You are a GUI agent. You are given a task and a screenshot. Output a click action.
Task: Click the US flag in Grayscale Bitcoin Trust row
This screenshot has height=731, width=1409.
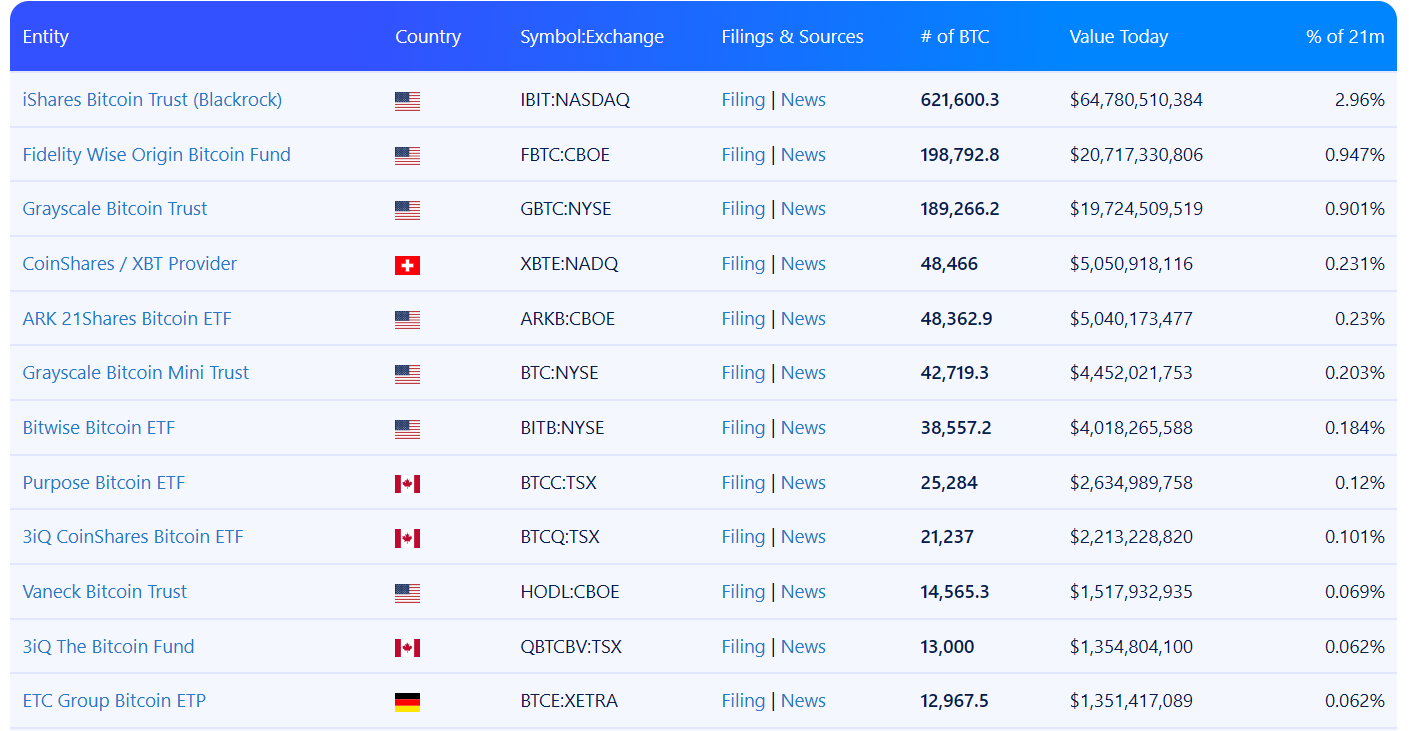pos(407,210)
